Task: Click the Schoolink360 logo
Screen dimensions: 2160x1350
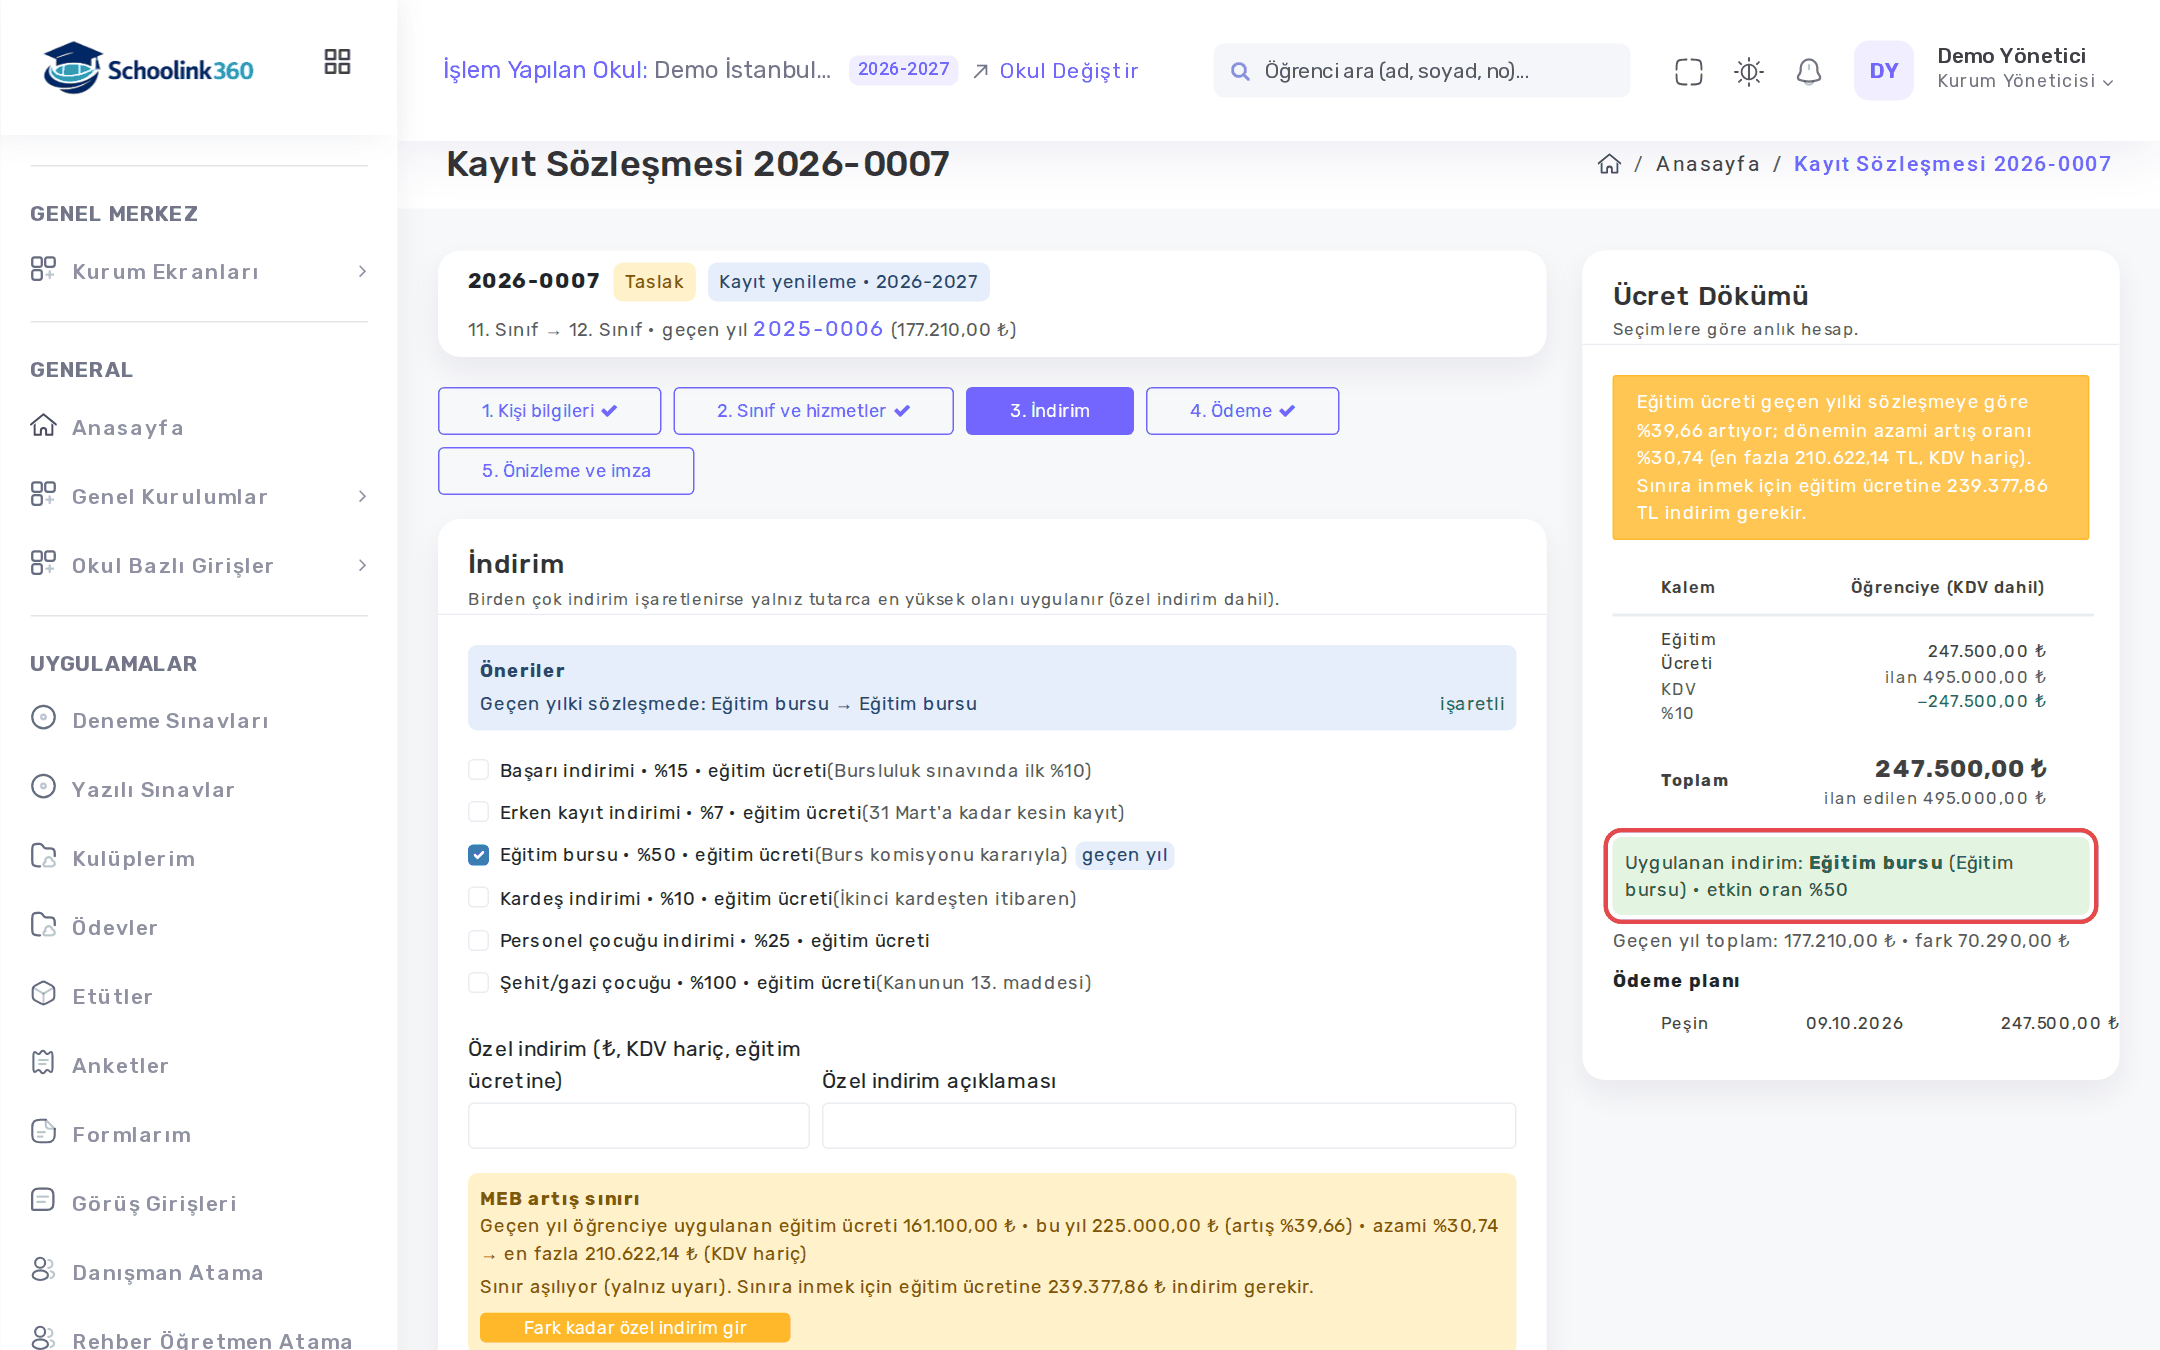Action: point(148,68)
